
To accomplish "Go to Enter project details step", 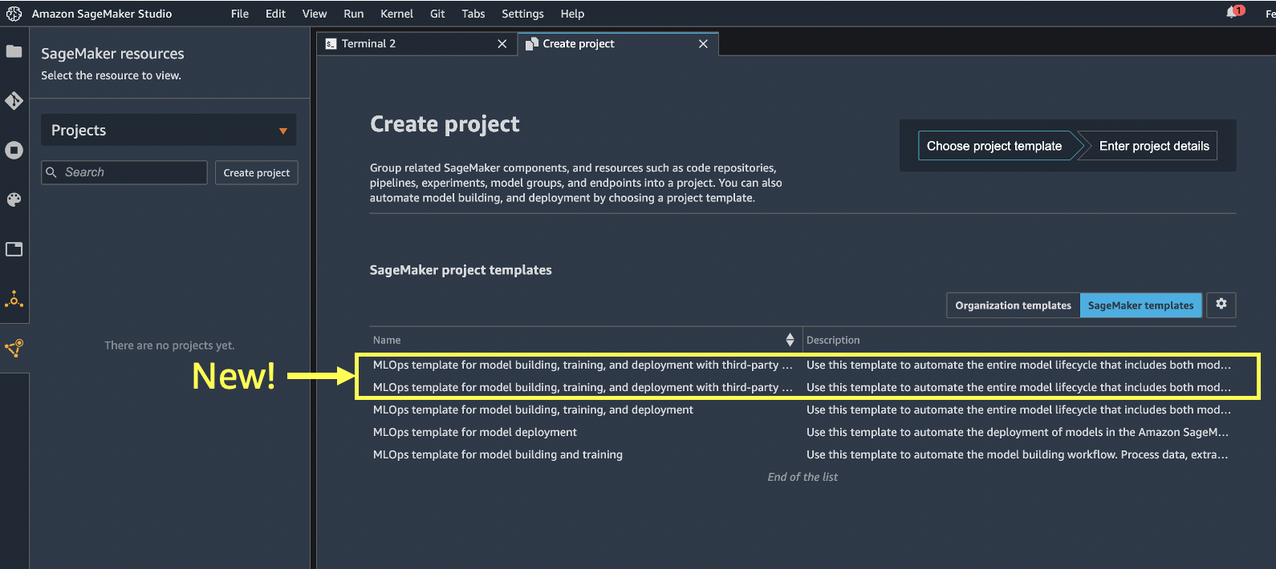I will click(1153, 146).
